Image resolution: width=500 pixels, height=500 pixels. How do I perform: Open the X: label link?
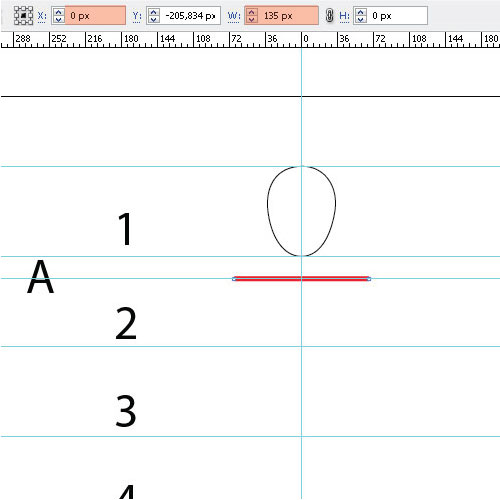[x=42, y=16]
